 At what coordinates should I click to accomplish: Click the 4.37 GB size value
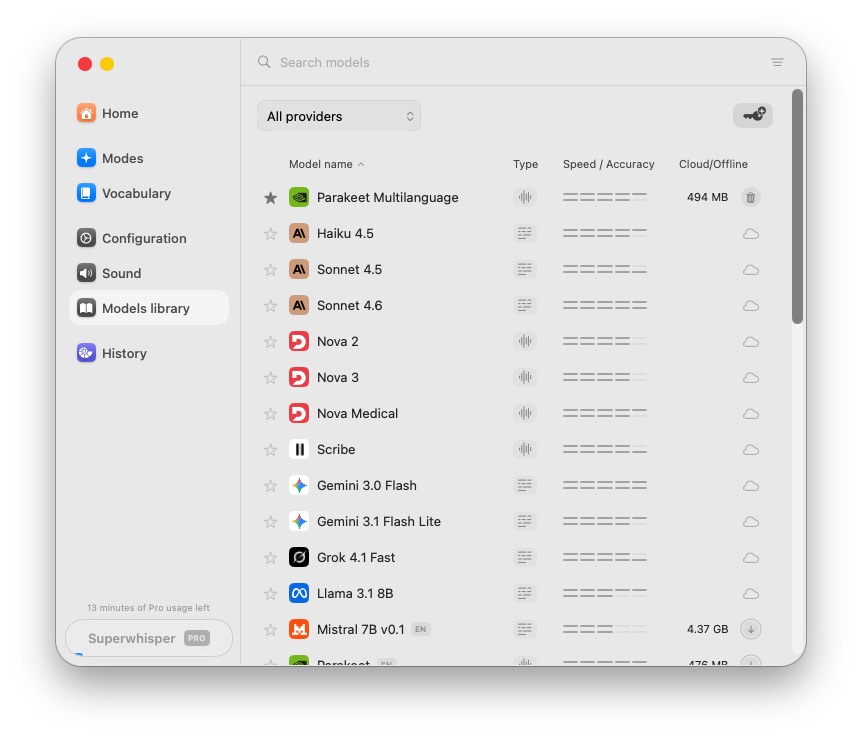[x=708, y=629]
